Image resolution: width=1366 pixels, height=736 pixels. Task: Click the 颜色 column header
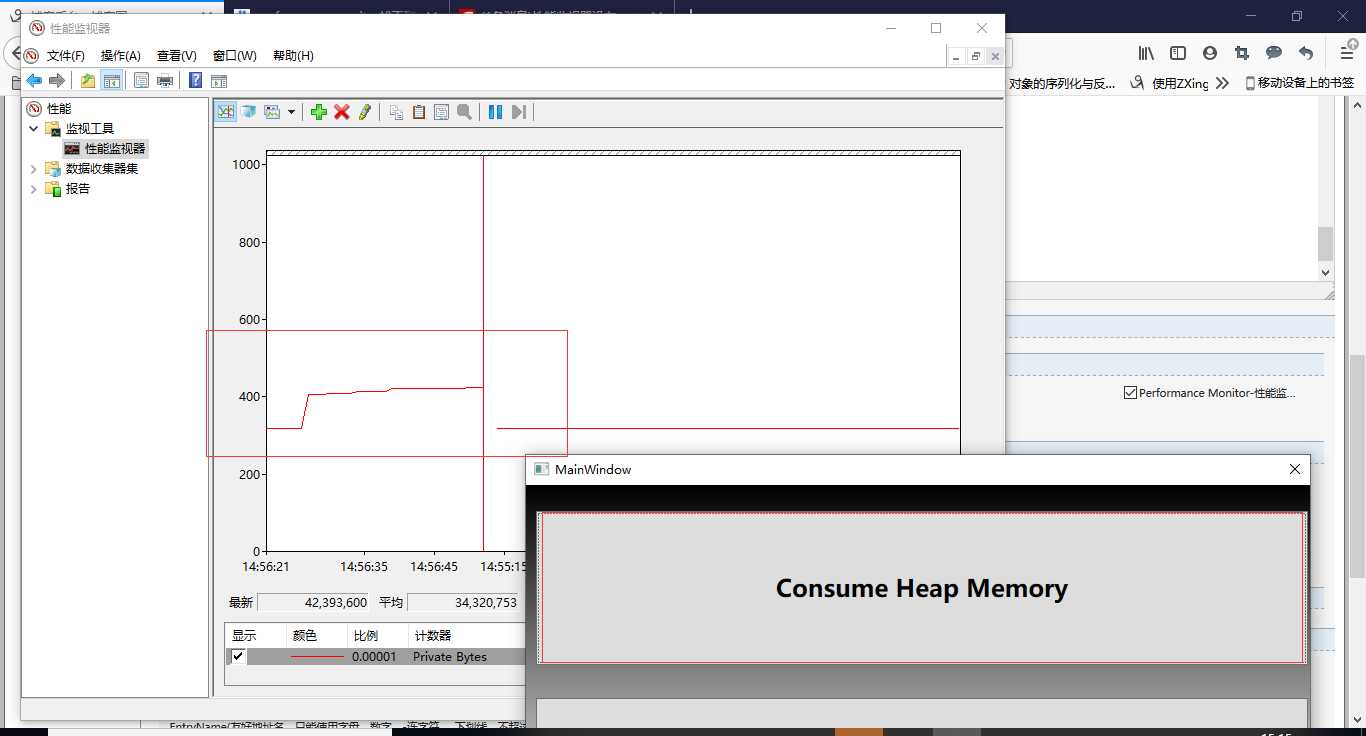[x=305, y=636]
